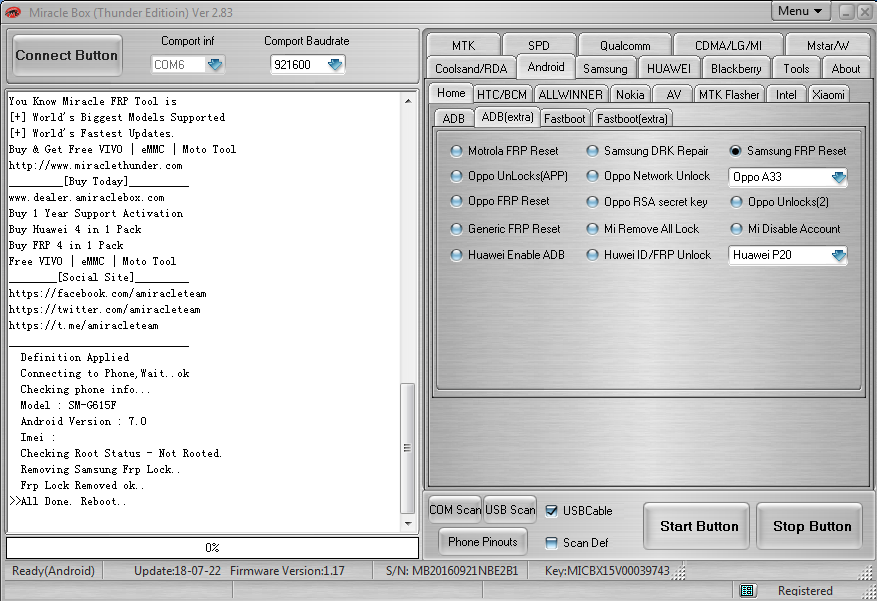
Task: Select Huwei ID/FRP Unlock option
Action: pos(648,255)
